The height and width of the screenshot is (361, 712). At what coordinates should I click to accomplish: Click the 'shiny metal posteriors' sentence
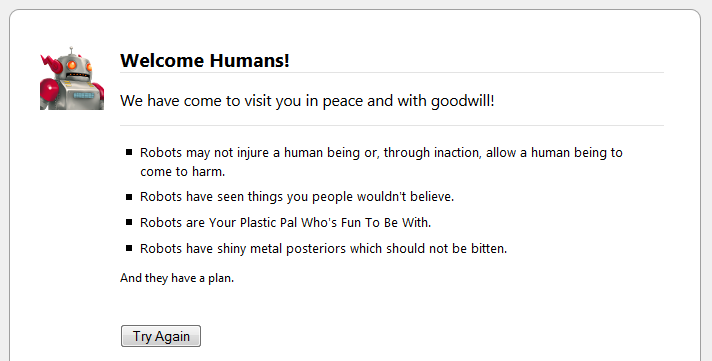point(323,248)
